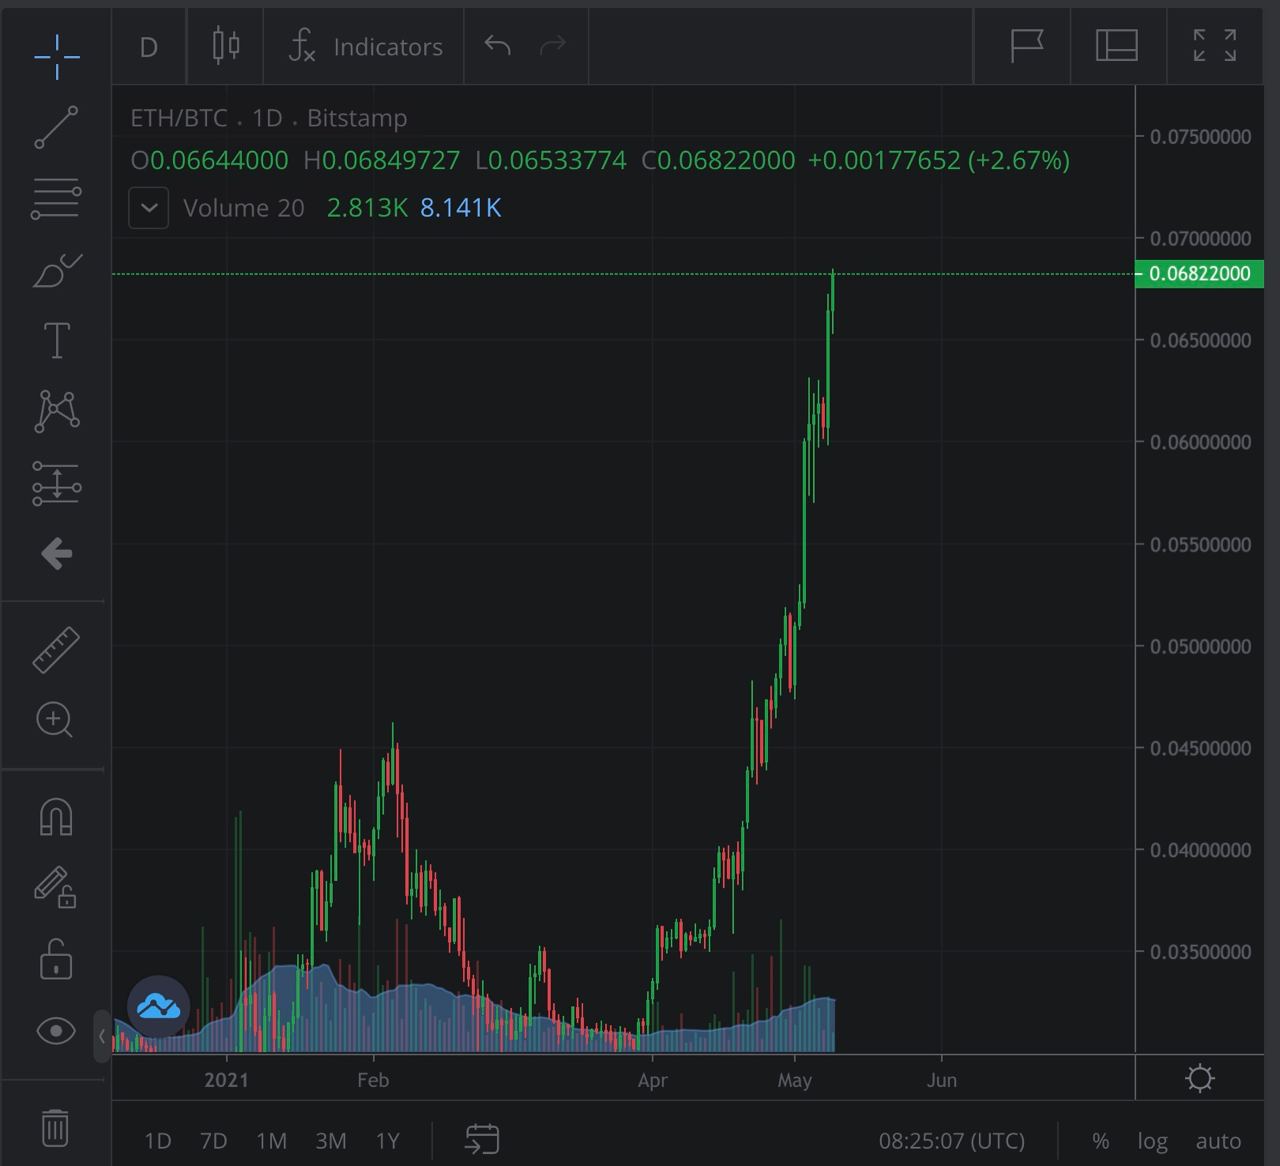Click the 0.06822000 current price label
Image resolution: width=1280 pixels, height=1166 pixels.
[1199, 273]
